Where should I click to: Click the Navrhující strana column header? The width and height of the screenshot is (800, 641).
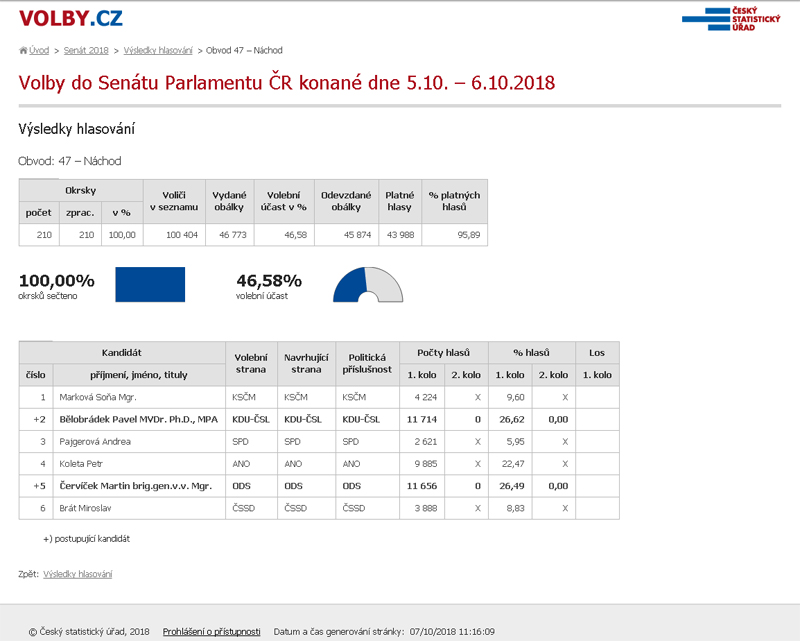(x=306, y=363)
